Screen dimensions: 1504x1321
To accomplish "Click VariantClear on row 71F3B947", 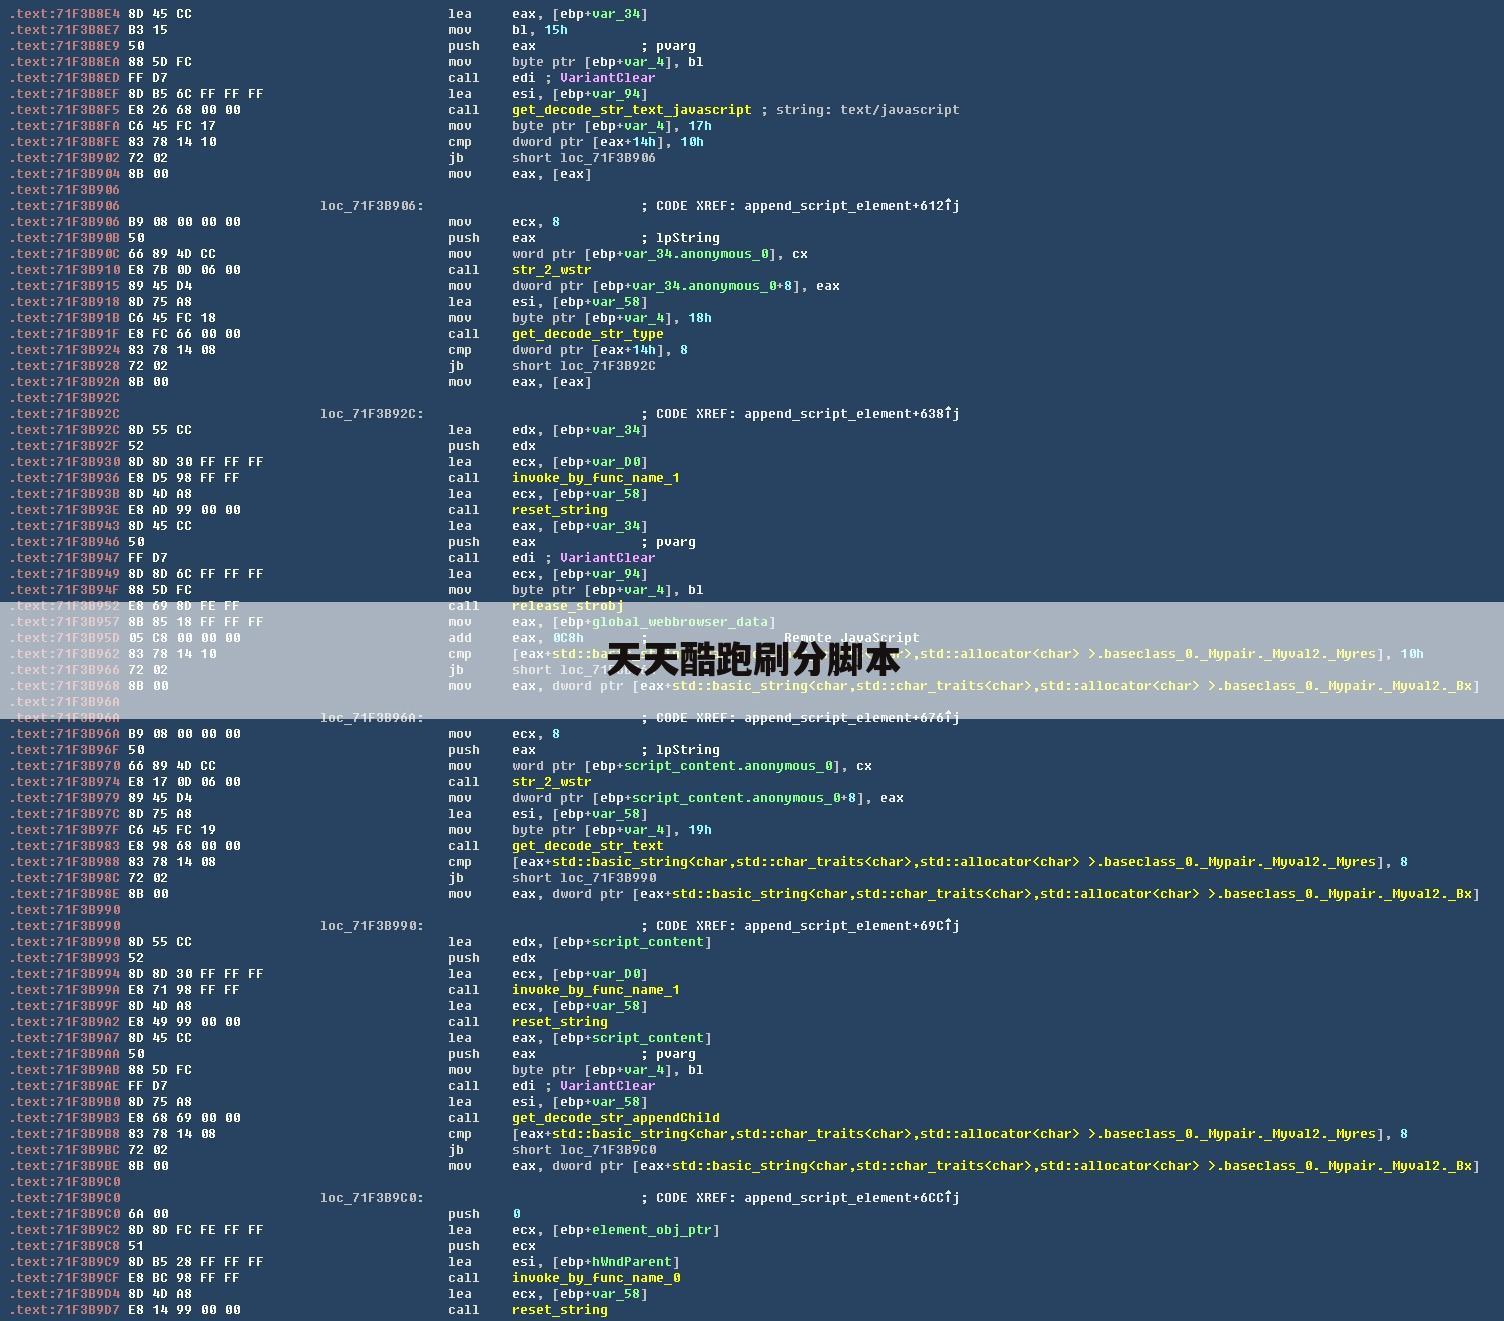I will point(607,558).
